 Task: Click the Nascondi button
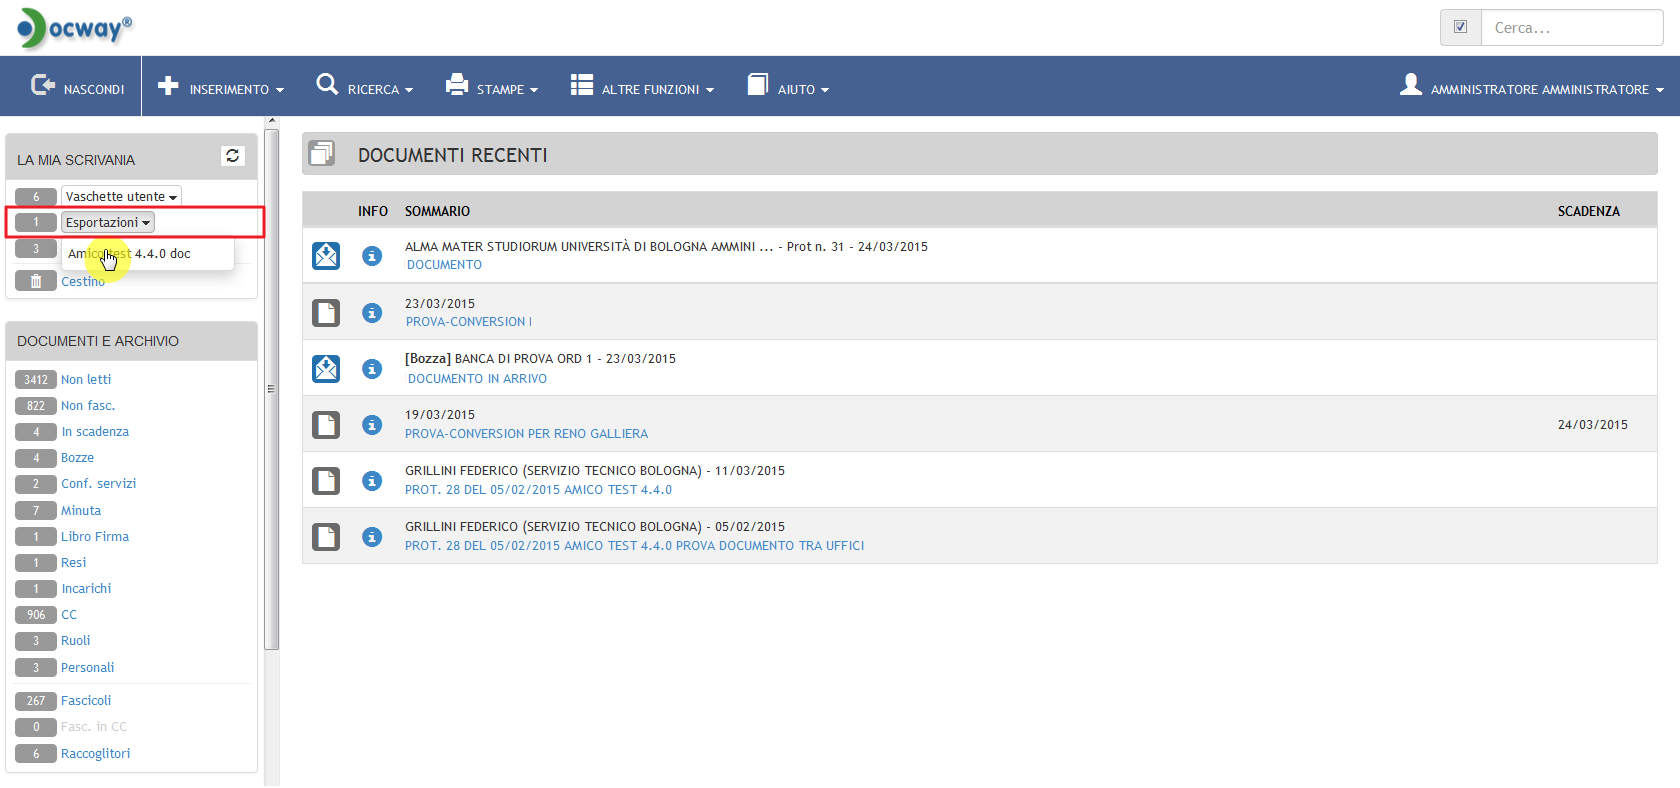[78, 88]
